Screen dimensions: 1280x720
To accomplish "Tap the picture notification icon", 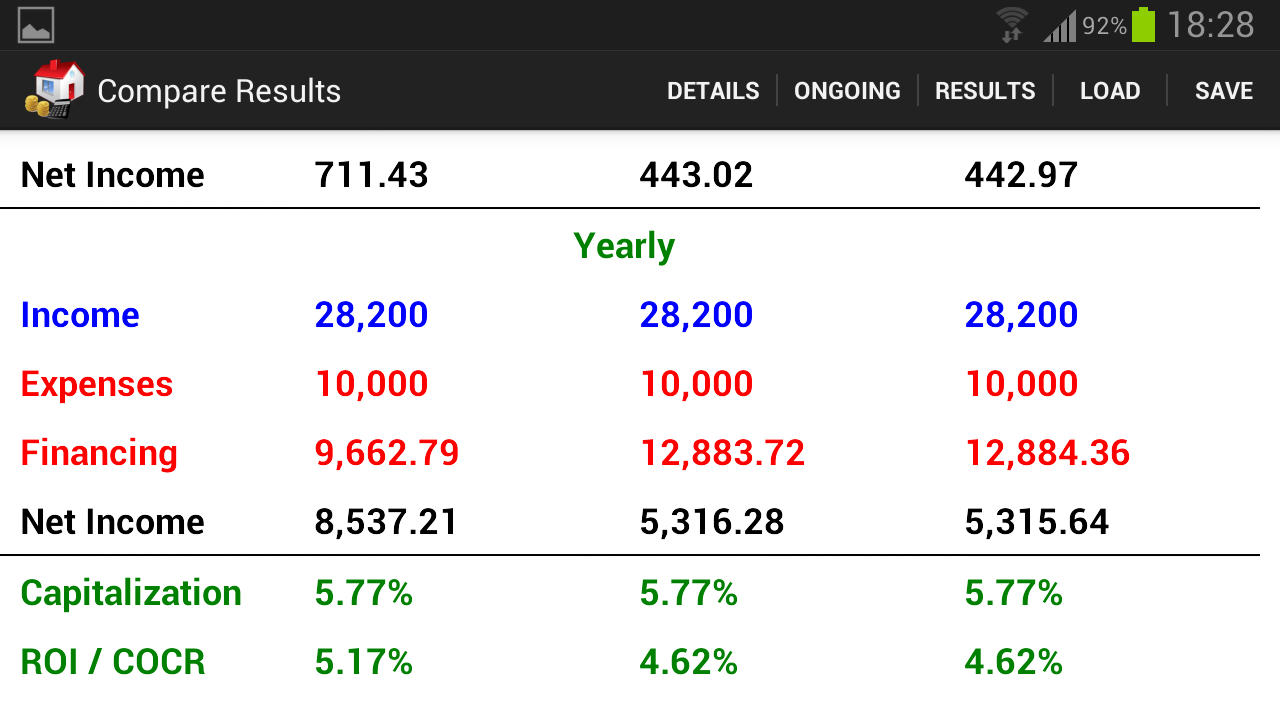I will [36, 25].
